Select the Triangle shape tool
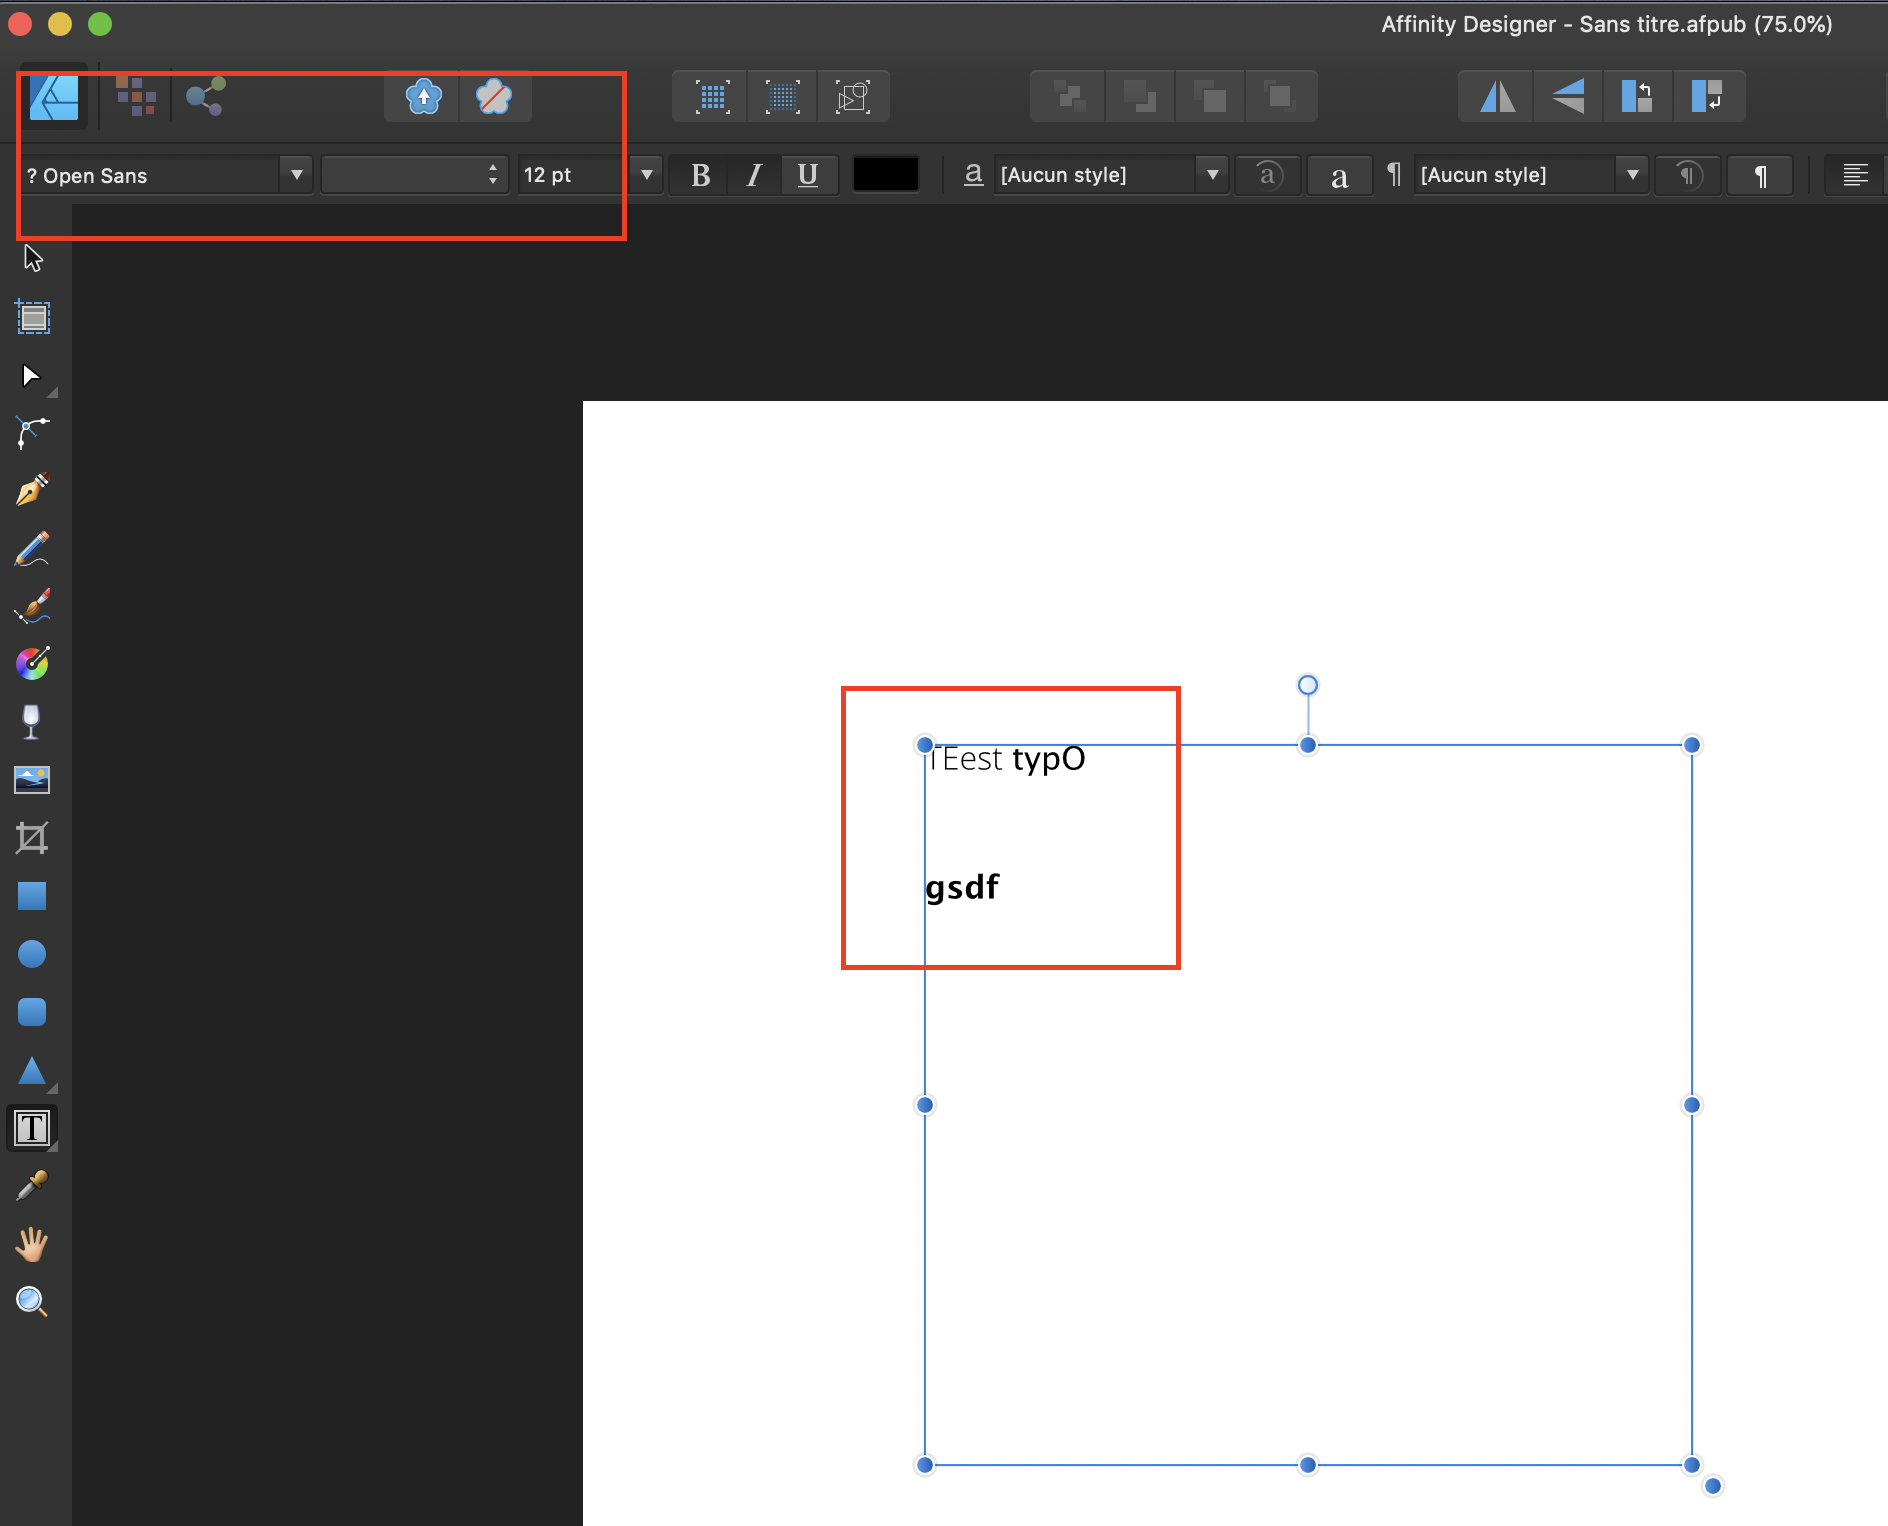Viewport: 1888px width, 1526px height. click(x=32, y=1070)
